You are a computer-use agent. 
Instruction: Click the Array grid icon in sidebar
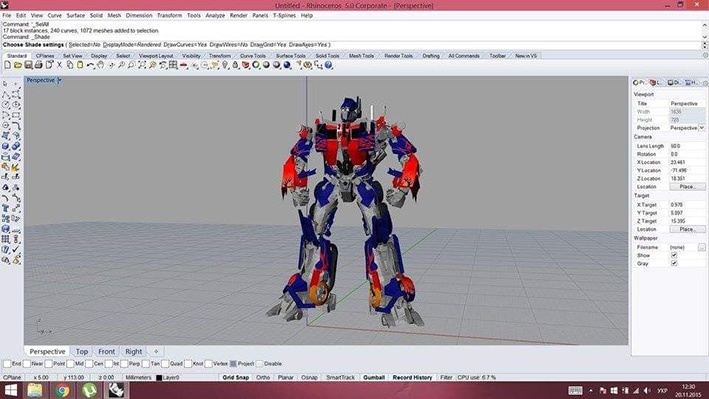tap(5, 239)
